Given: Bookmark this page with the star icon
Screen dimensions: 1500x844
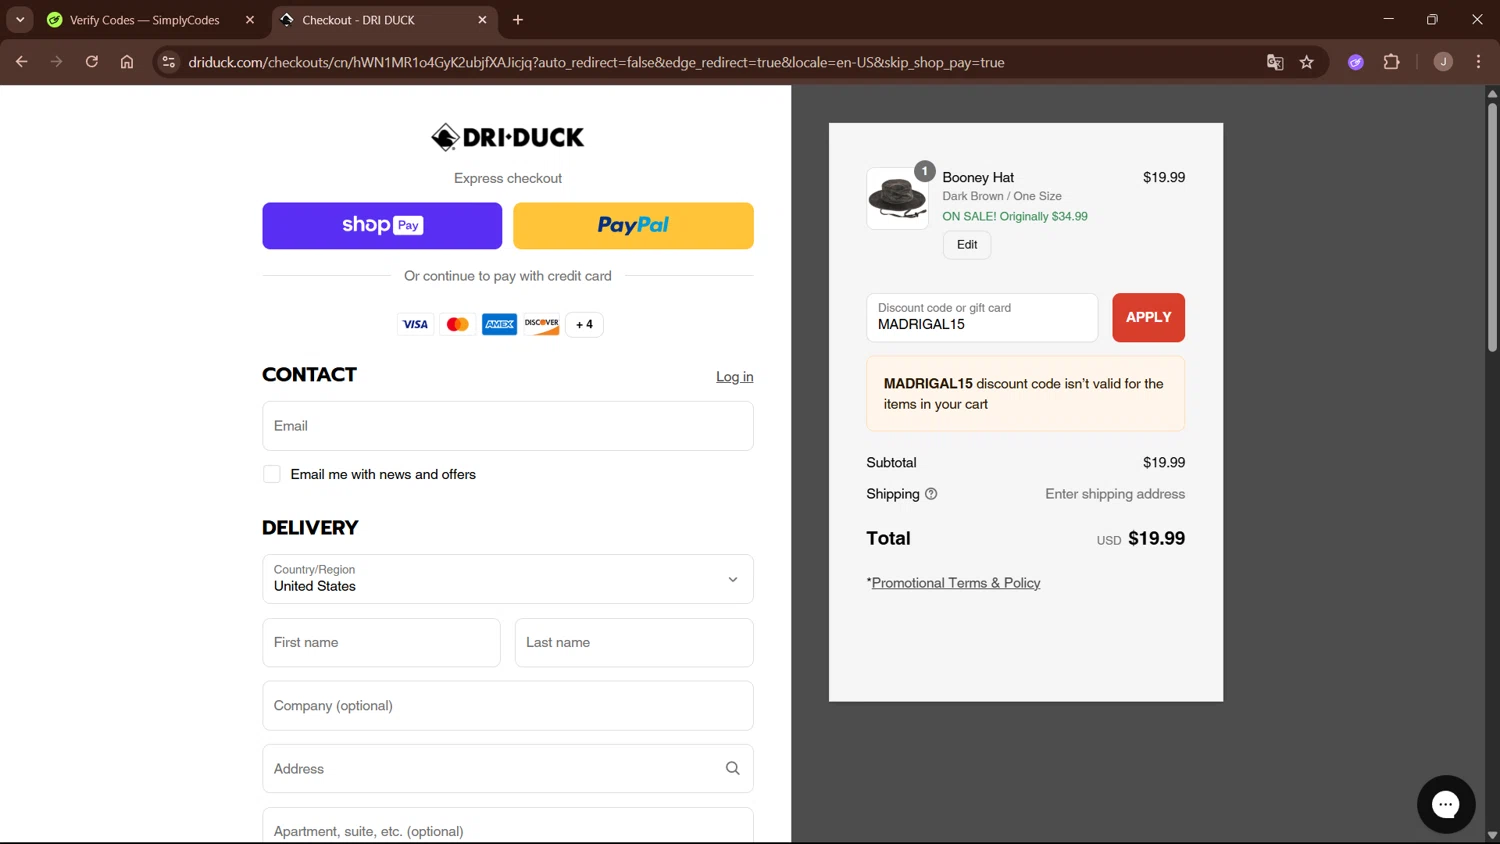Looking at the screenshot, I should click(x=1307, y=62).
